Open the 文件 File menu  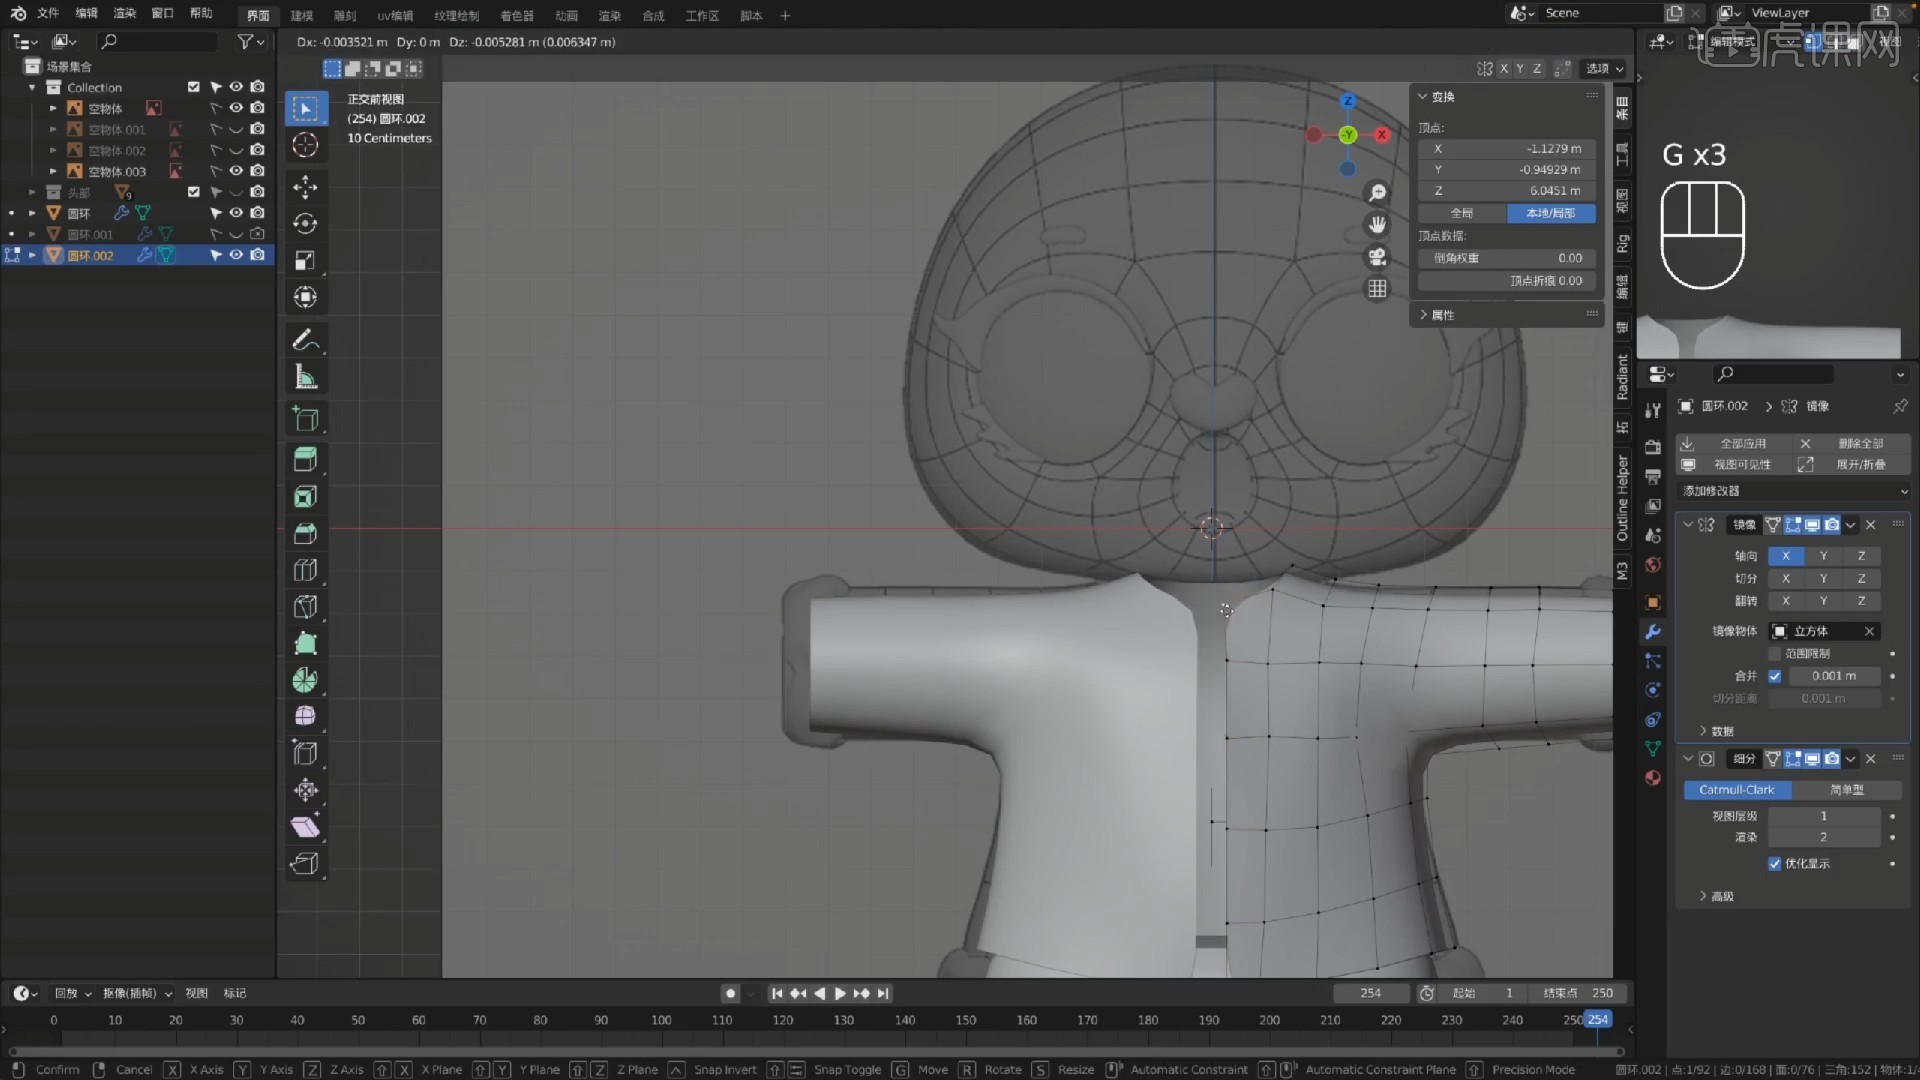[48, 13]
